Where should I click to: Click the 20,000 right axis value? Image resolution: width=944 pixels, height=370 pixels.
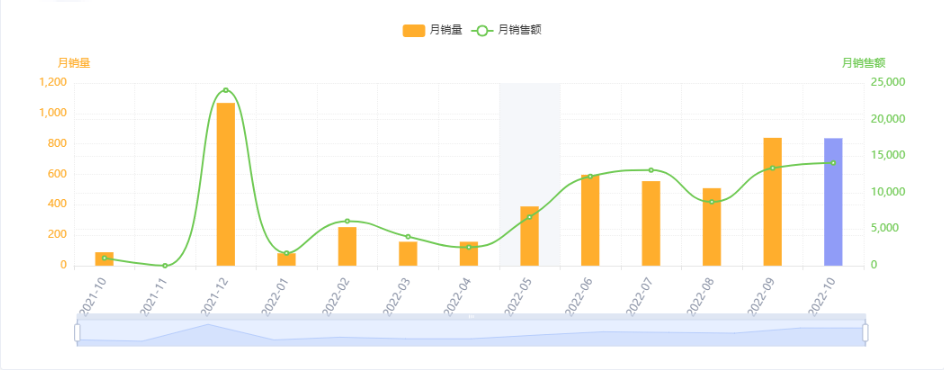click(888, 119)
